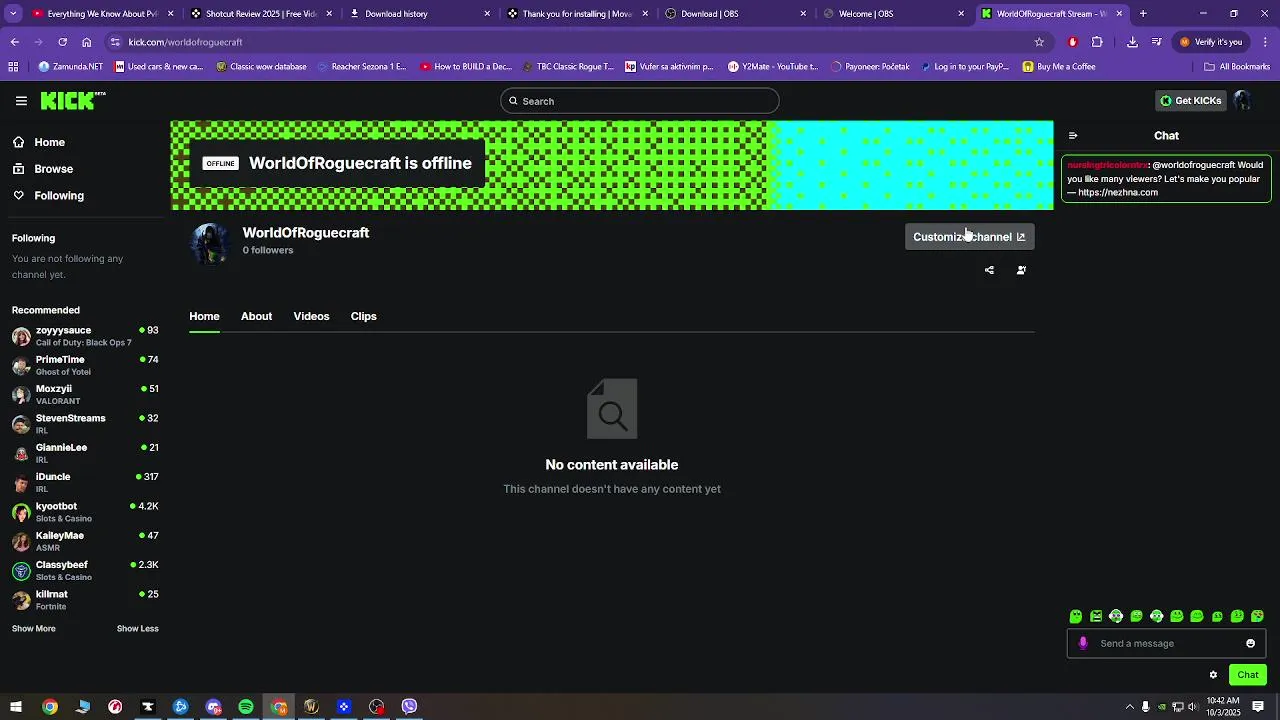Expand recommended list with Show More
Screen dimensions: 1280x720
(34, 629)
